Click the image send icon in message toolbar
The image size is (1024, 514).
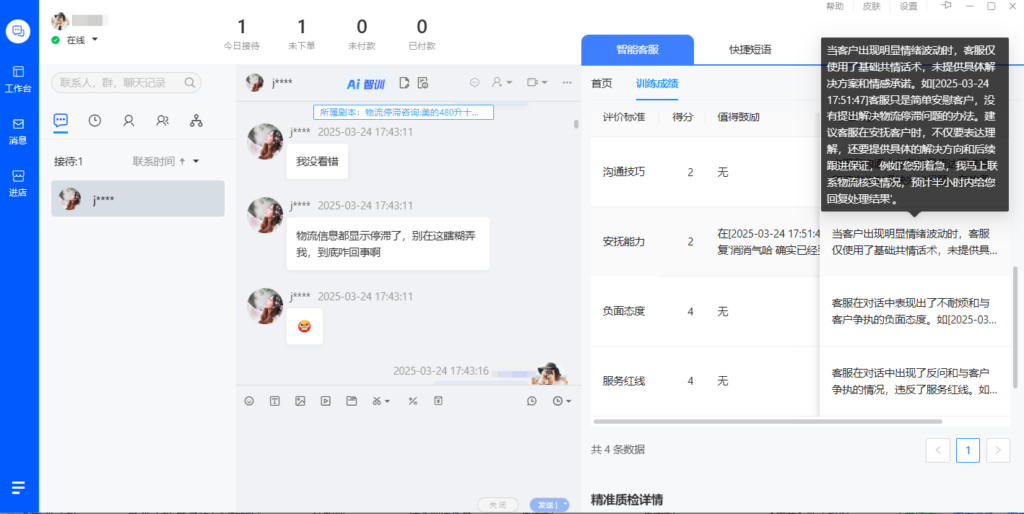click(300, 401)
